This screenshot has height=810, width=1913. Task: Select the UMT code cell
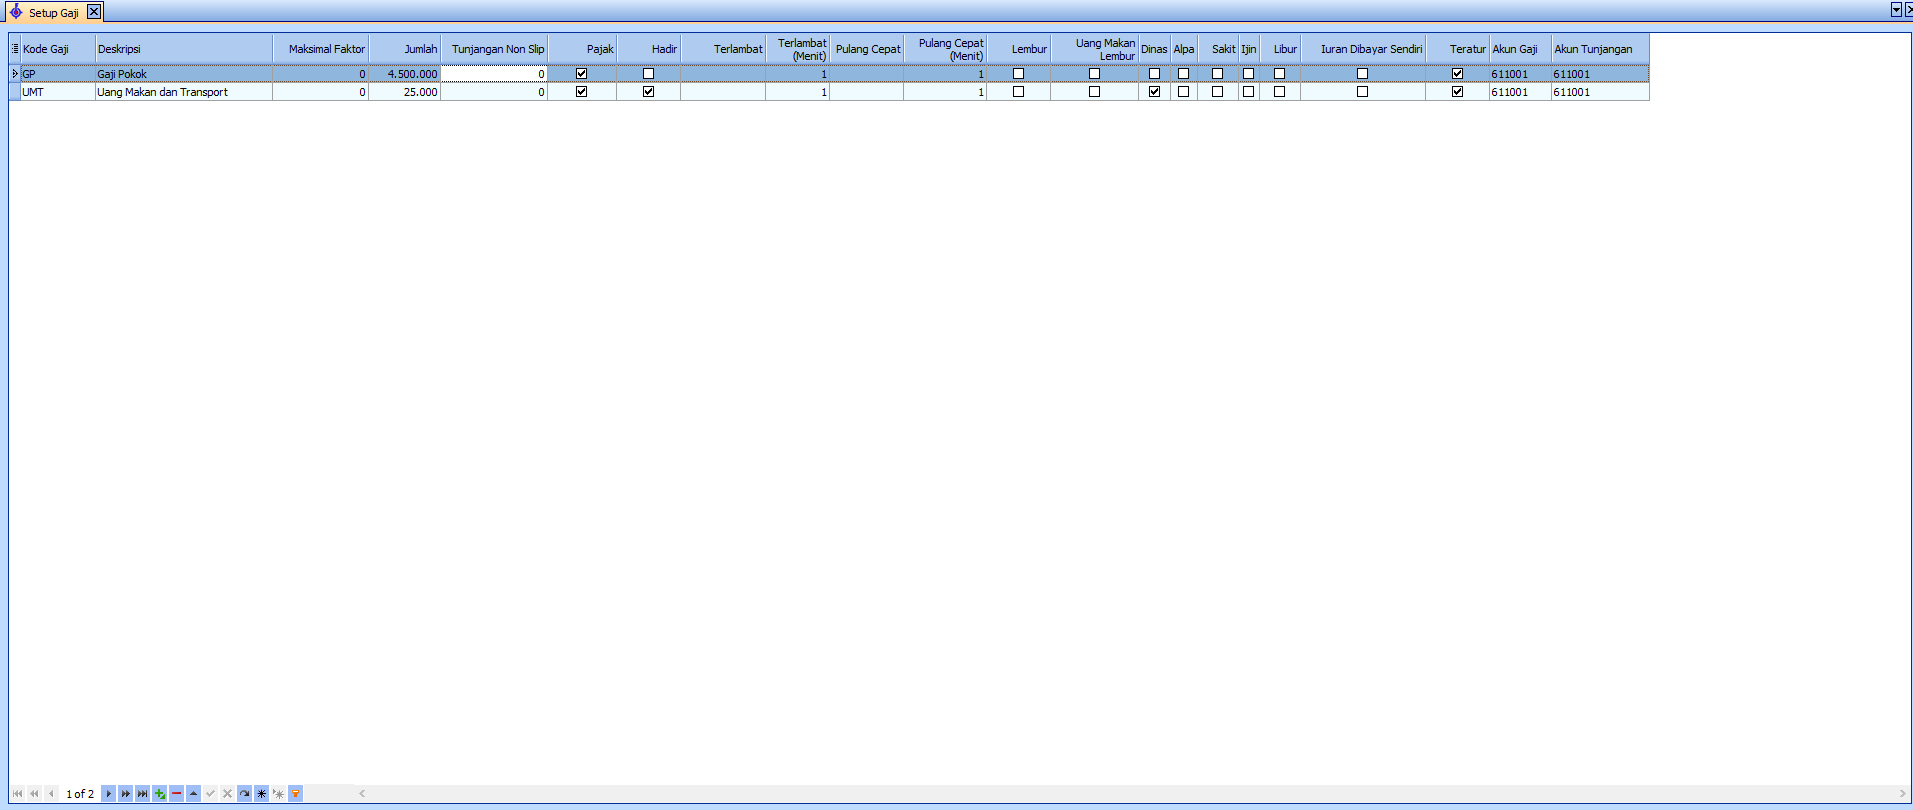tap(58, 92)
